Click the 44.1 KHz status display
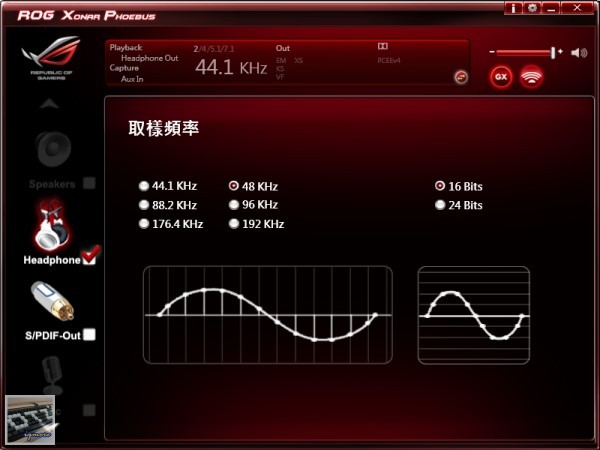600x450 pixels. 231,67
